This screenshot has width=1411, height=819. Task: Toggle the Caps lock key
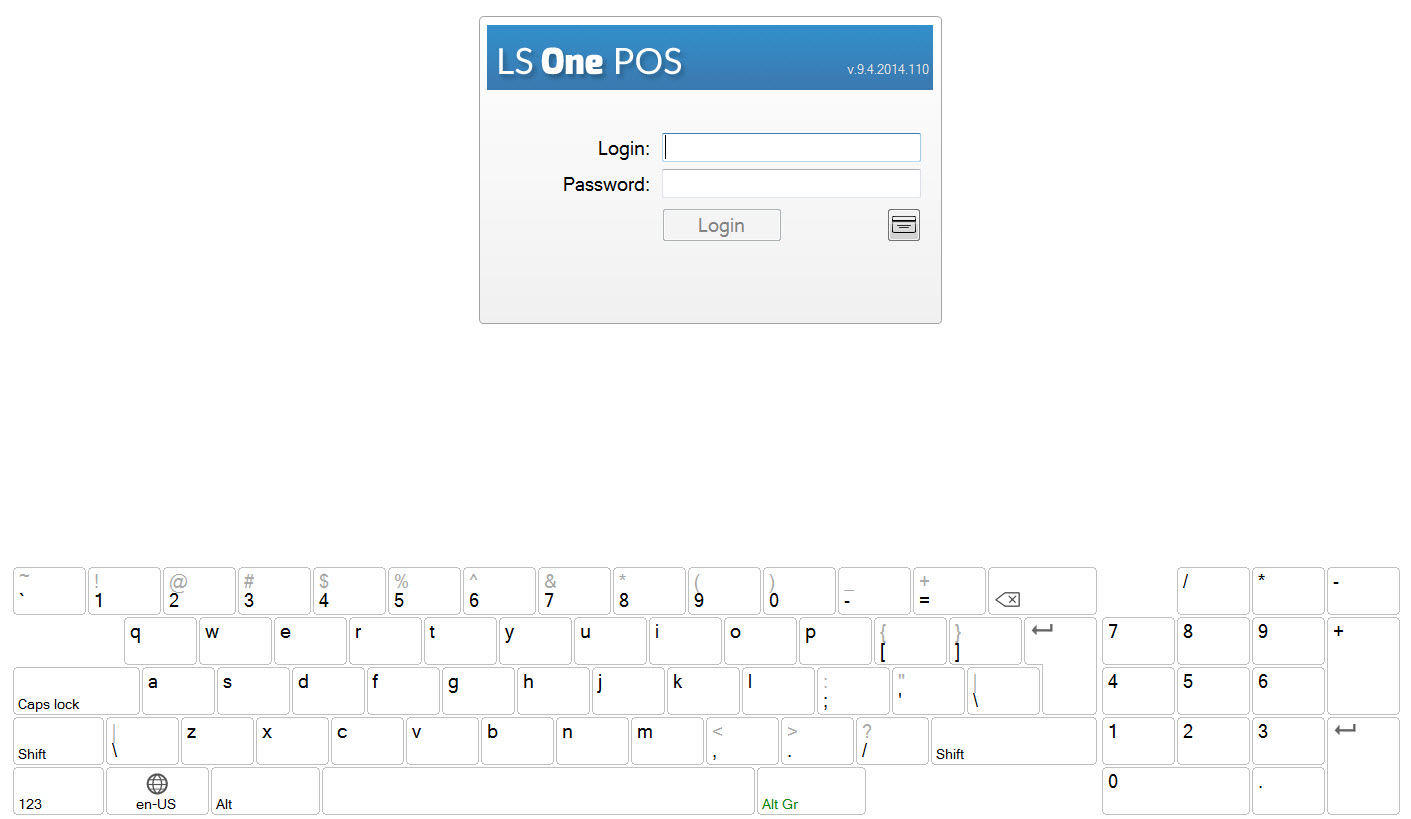click(x=76, y=691)
